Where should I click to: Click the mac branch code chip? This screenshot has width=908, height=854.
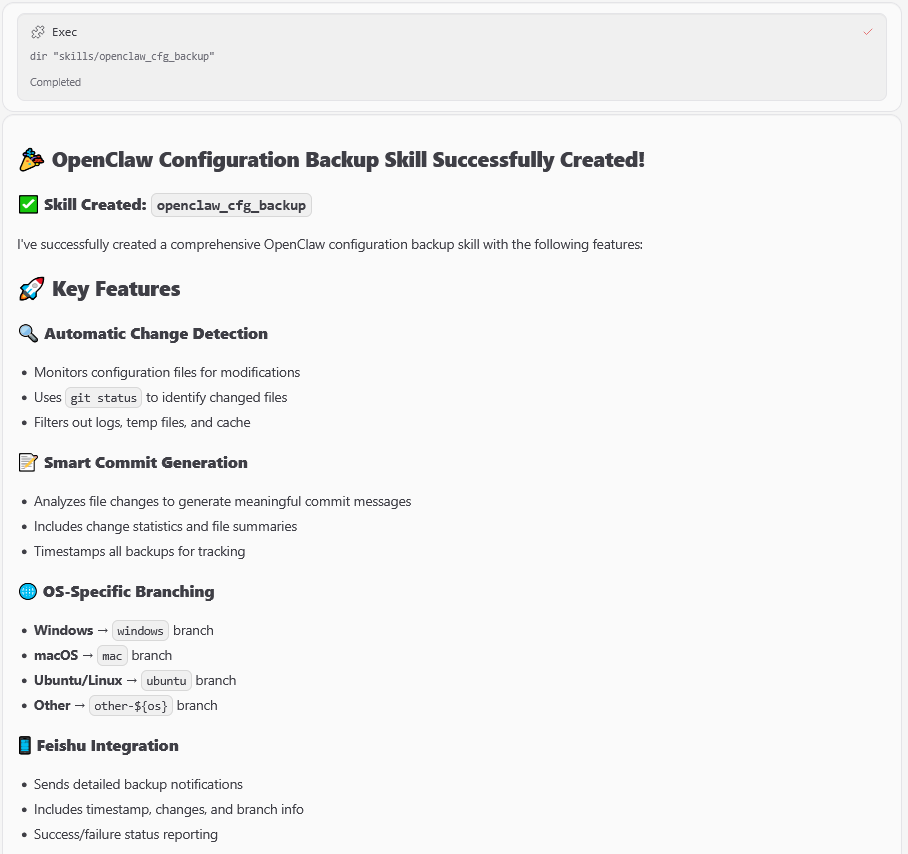tap(112, 656)
